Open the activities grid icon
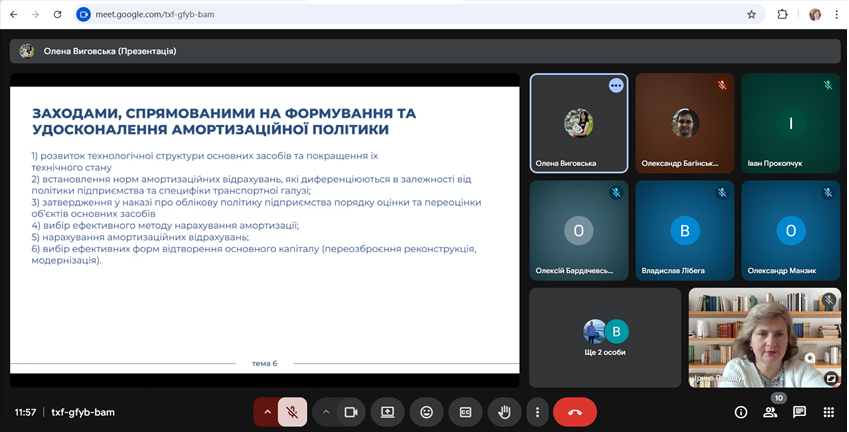 (x=828, y=411)
